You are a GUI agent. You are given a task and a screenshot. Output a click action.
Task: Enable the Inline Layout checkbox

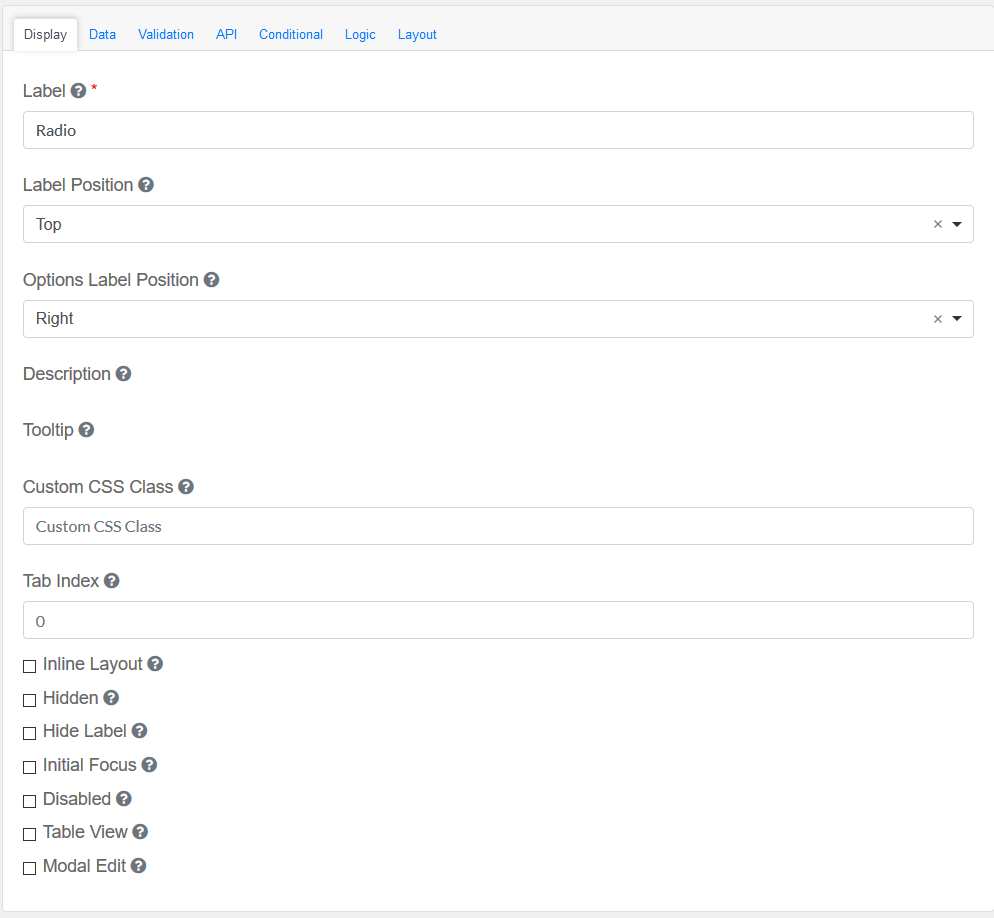point(30,666)
